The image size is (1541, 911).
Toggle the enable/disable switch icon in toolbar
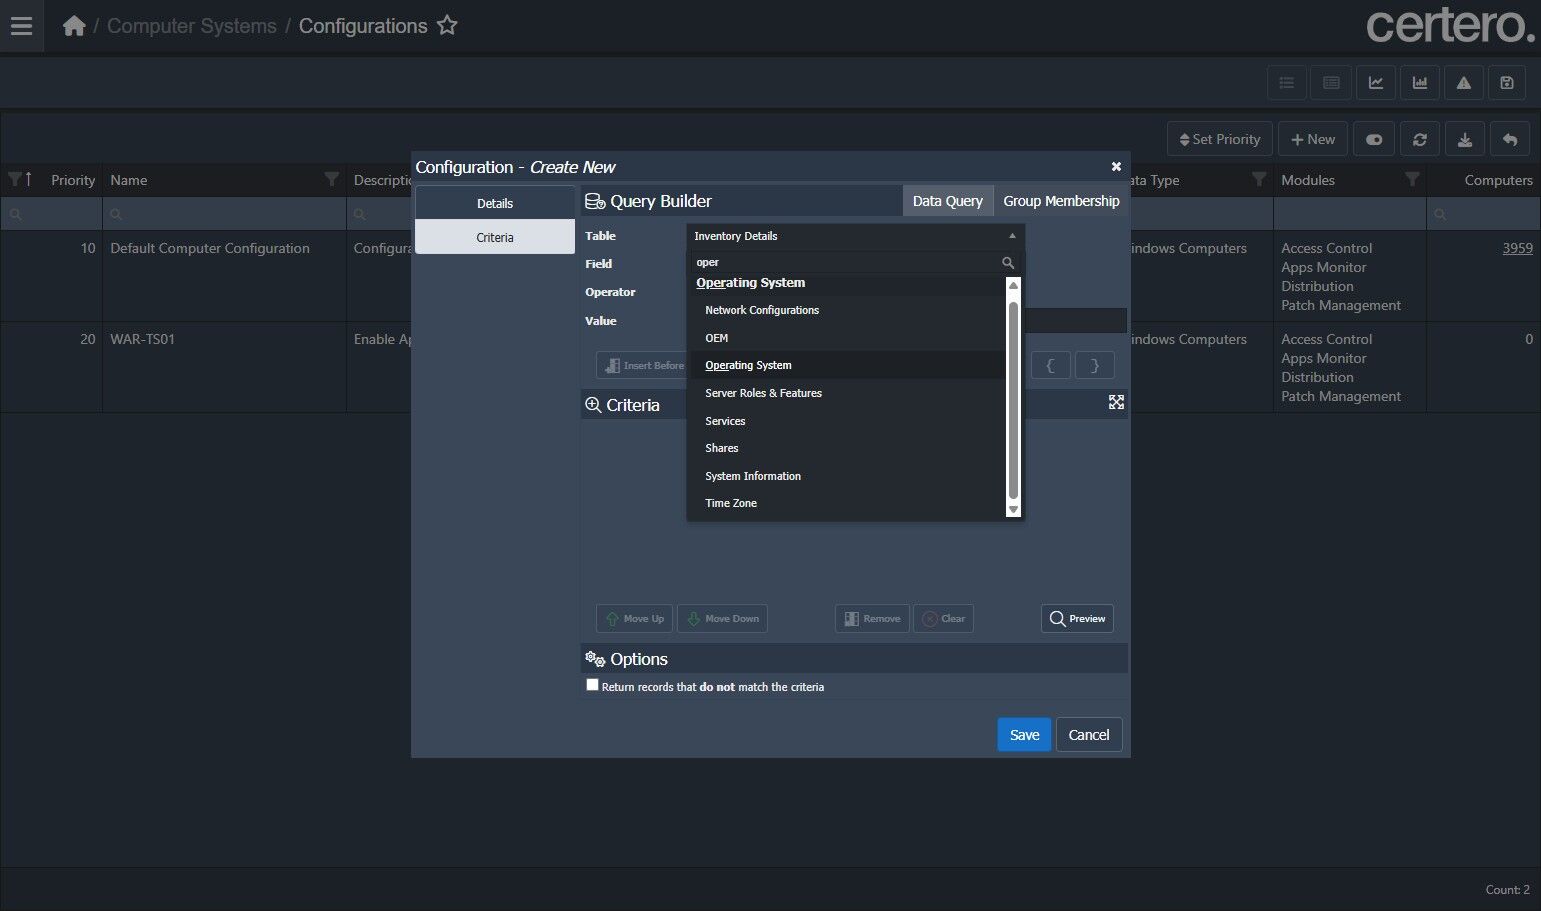coord(1374,140)
